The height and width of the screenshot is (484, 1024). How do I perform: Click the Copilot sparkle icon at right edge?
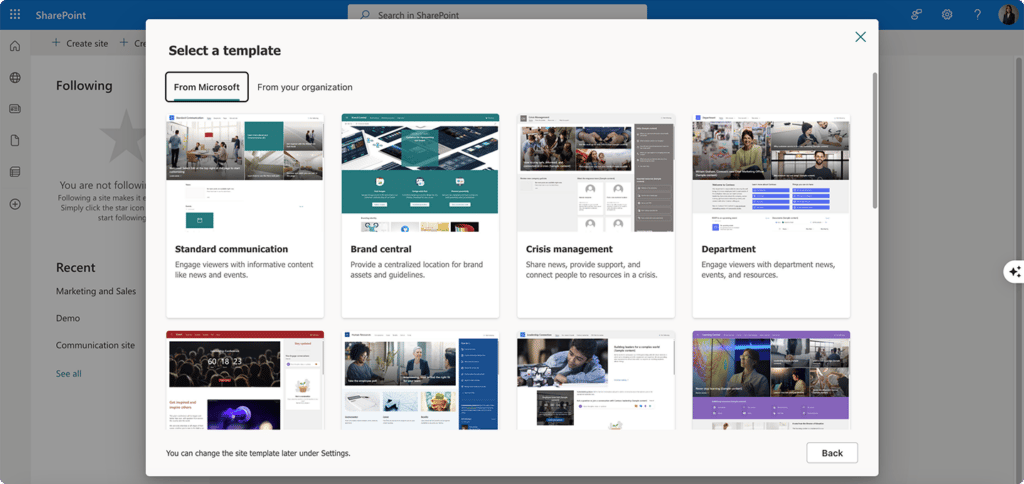(1014, 272)
